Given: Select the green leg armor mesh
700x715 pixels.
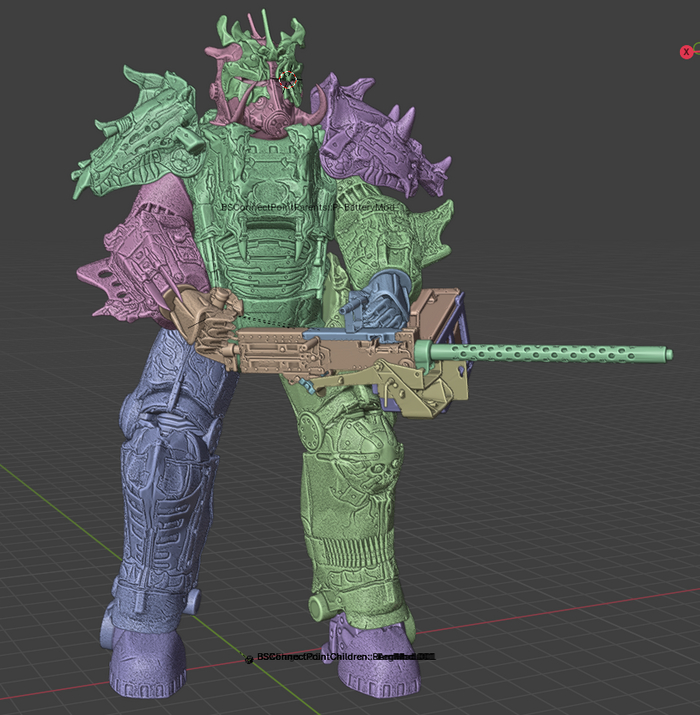Looking at the screenshot, I should (350, 500).
